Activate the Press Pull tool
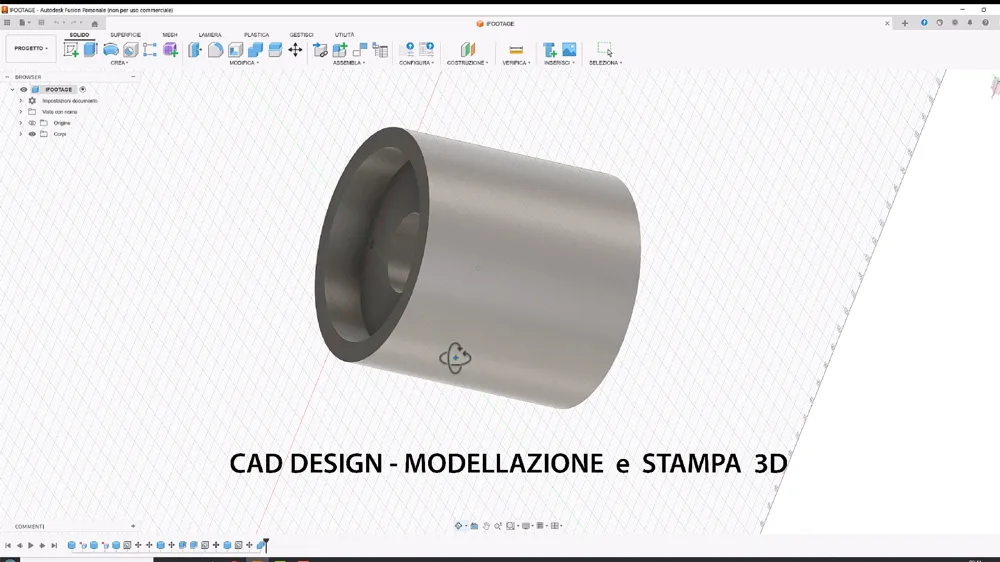Viewport: 1000px width, 562px height. [x=195, y=50]
